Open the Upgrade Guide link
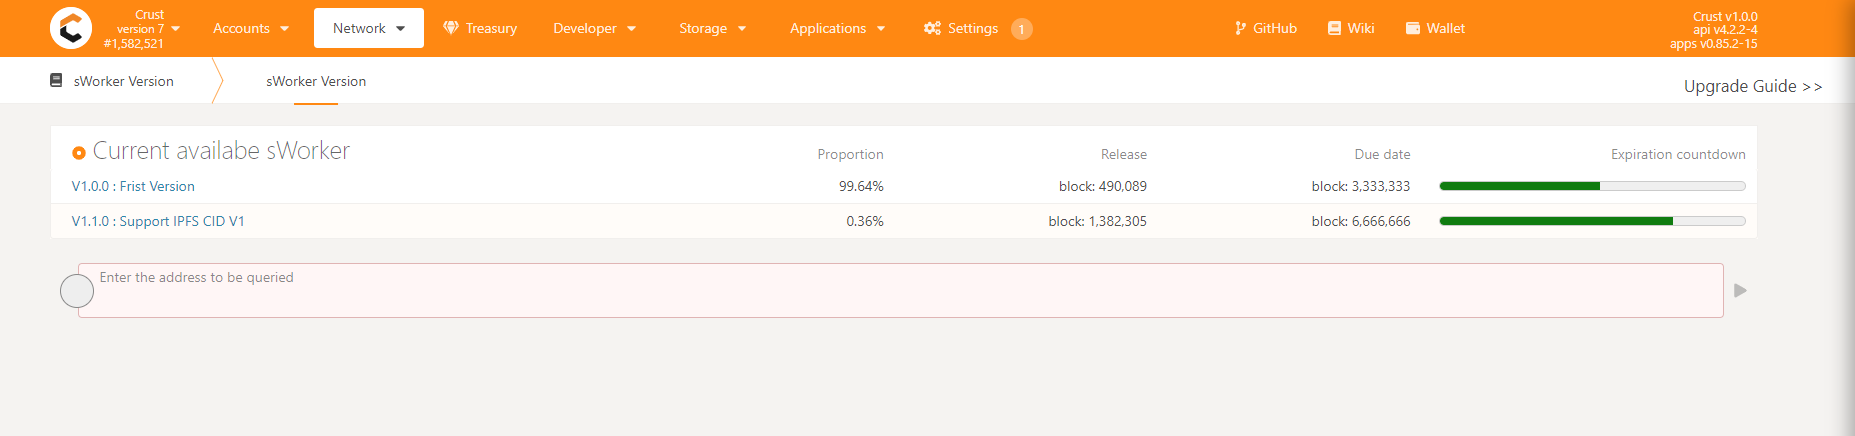Screen dimensions: 1855x436 pyautogui.click(x=1752, y=86)
